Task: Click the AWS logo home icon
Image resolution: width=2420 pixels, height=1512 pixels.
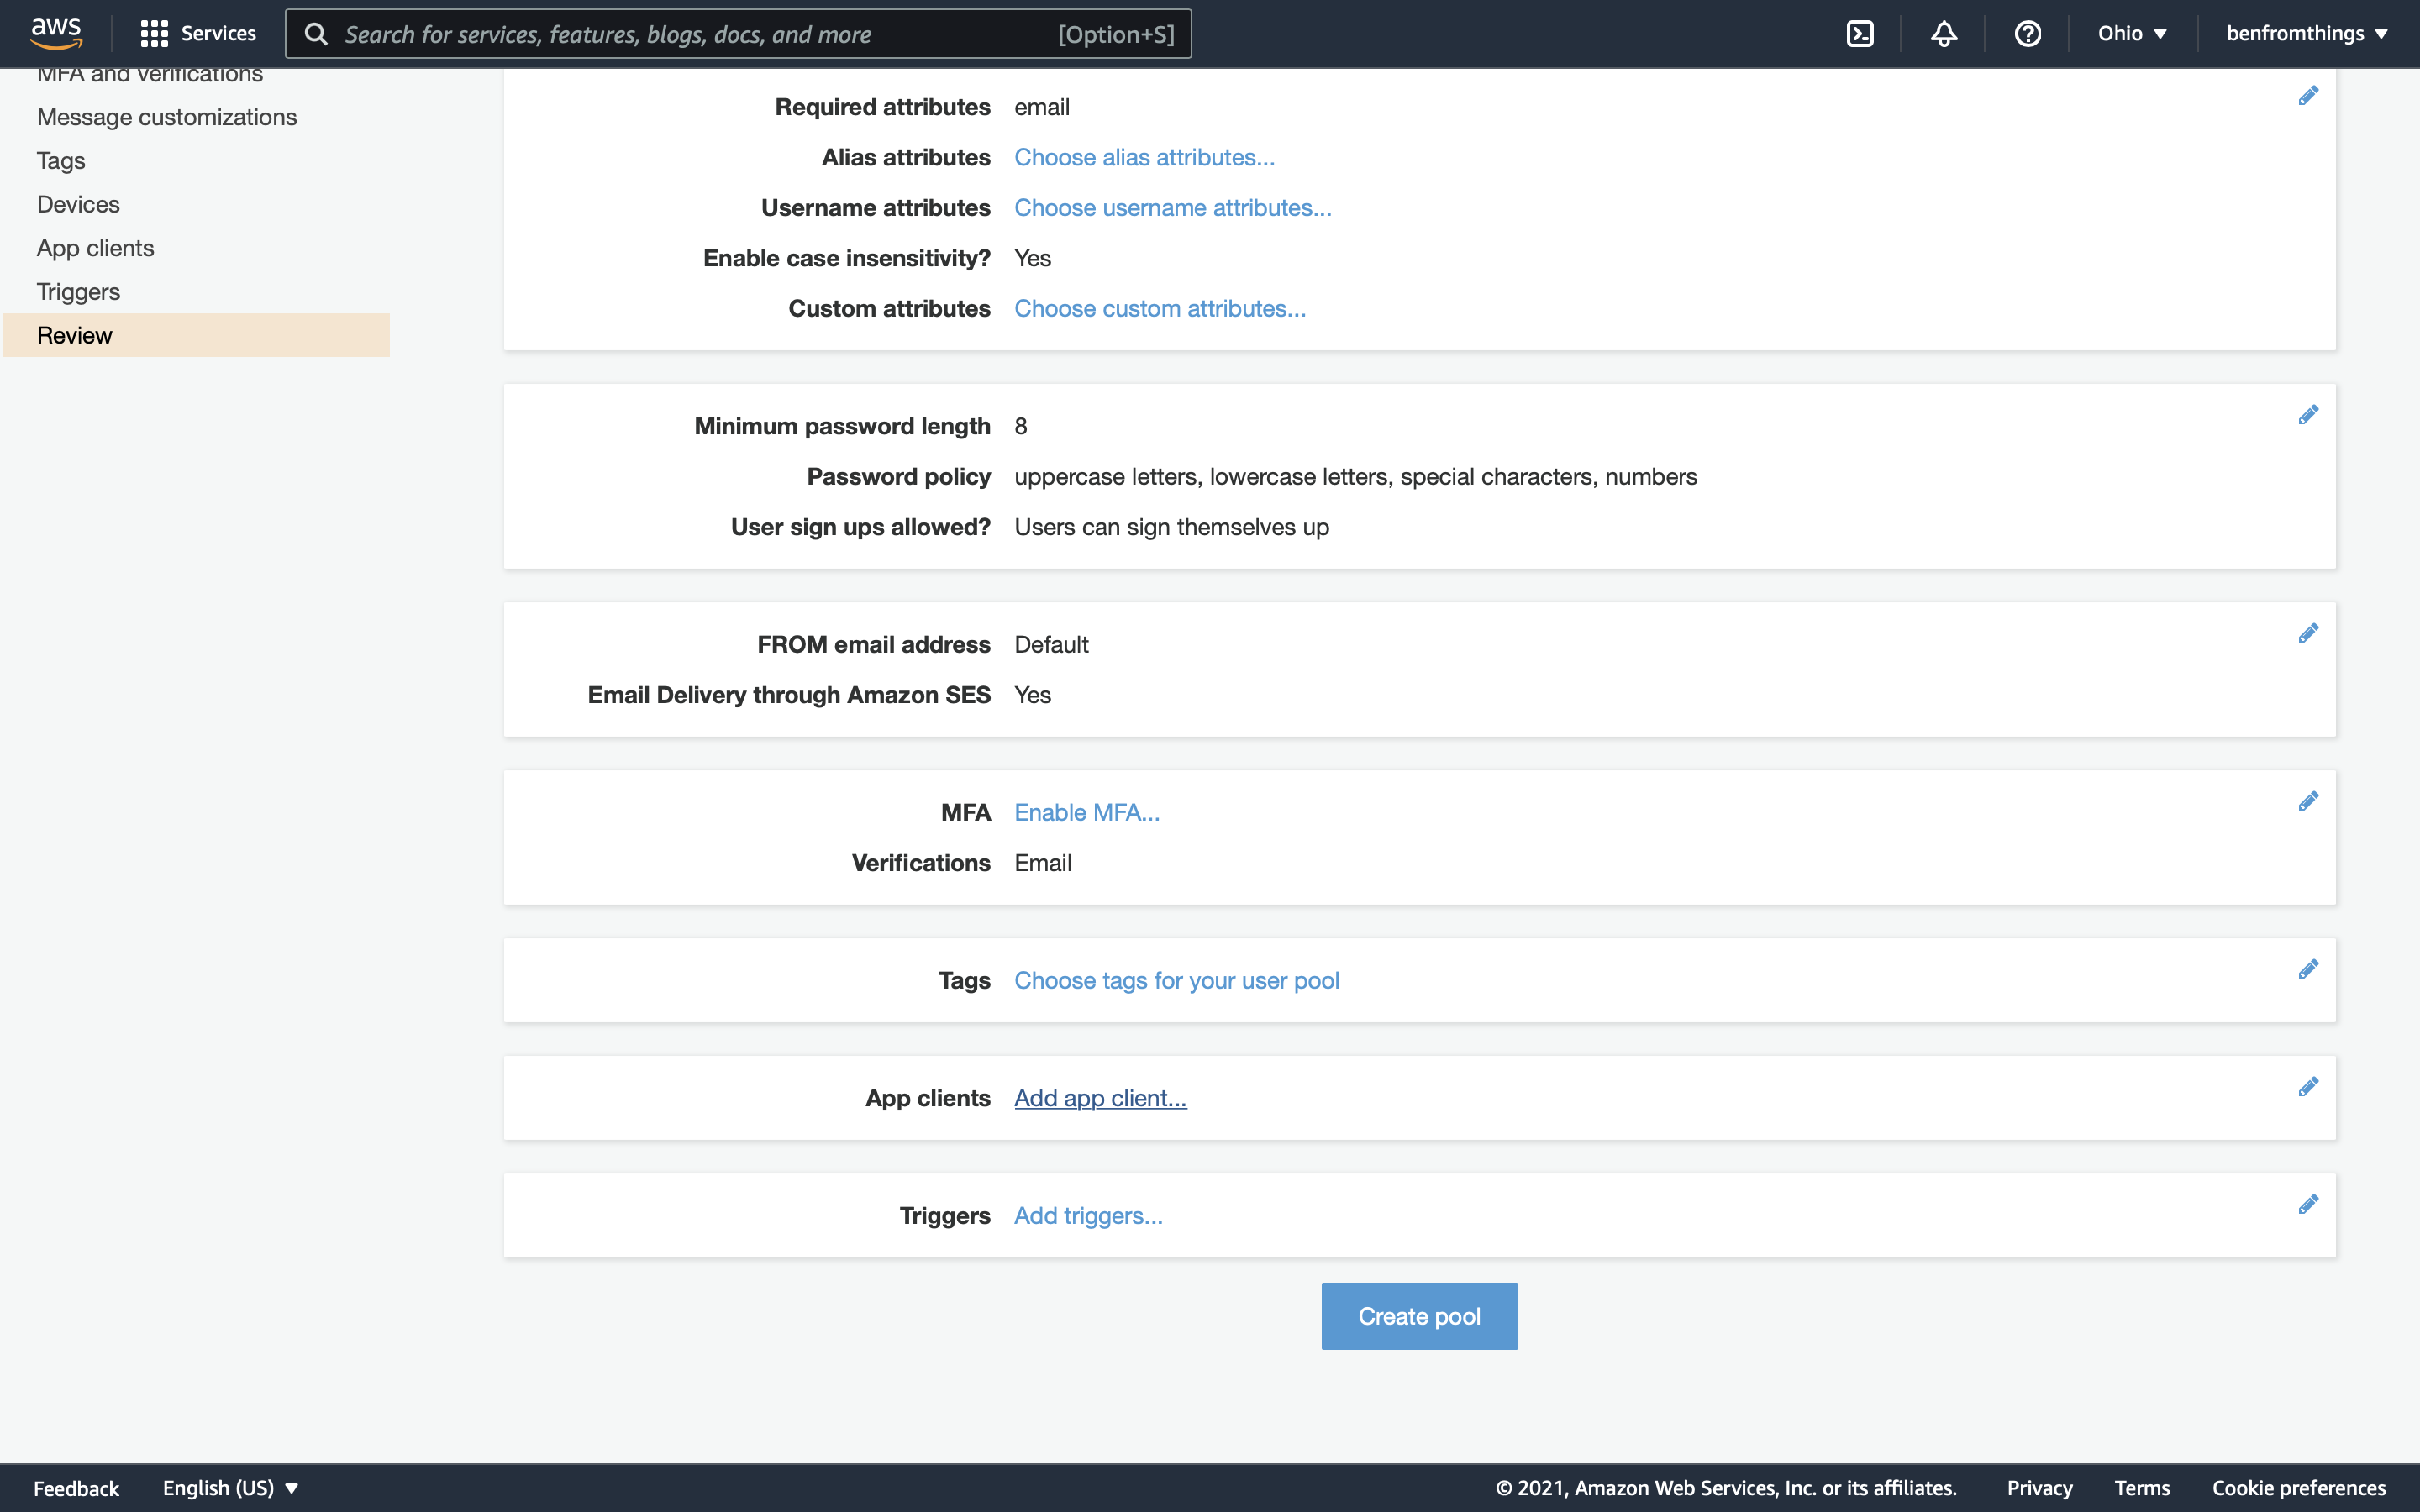Action: point(56,33)
